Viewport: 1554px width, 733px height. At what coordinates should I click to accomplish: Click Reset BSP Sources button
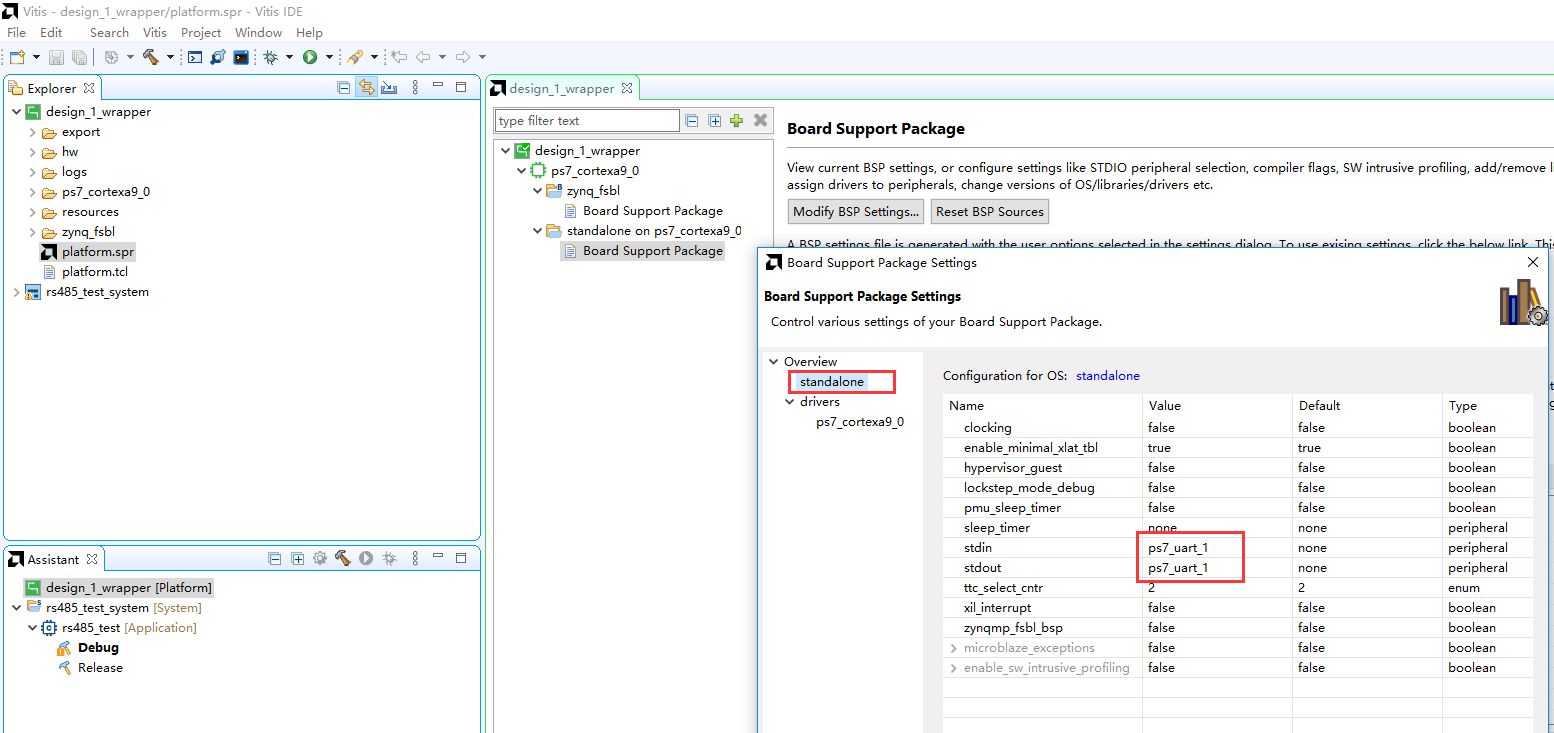pos(990,211)
